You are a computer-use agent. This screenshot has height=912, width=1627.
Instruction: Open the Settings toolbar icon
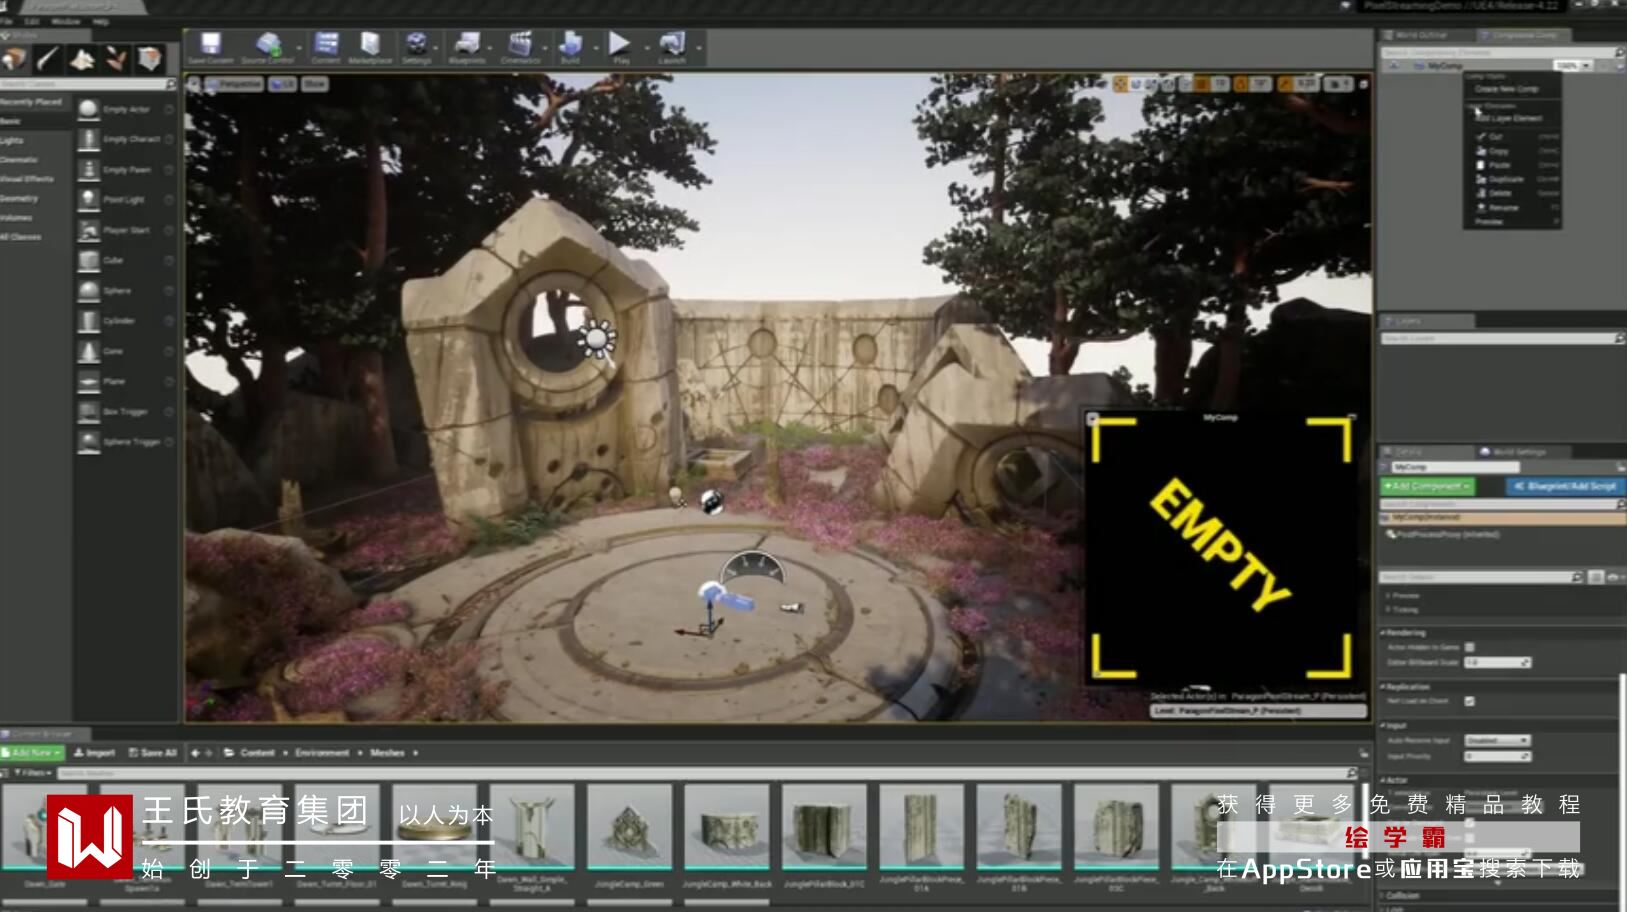pos(416,44)
